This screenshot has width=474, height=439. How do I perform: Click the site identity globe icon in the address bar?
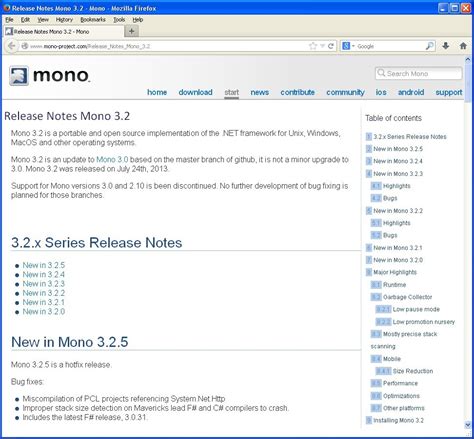pyautogui.click(x=24, y=46)
